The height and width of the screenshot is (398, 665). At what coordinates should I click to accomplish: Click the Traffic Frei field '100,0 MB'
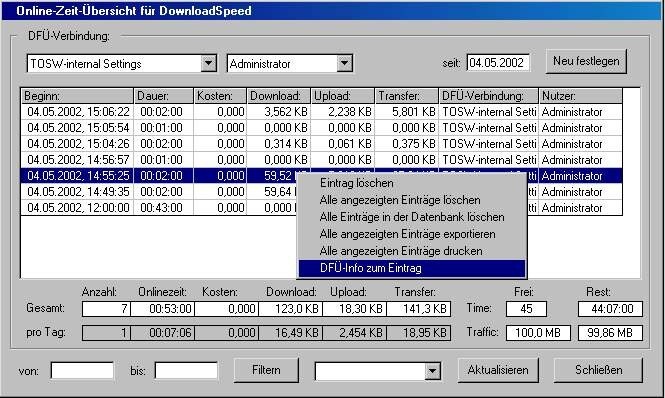[538, 333]
